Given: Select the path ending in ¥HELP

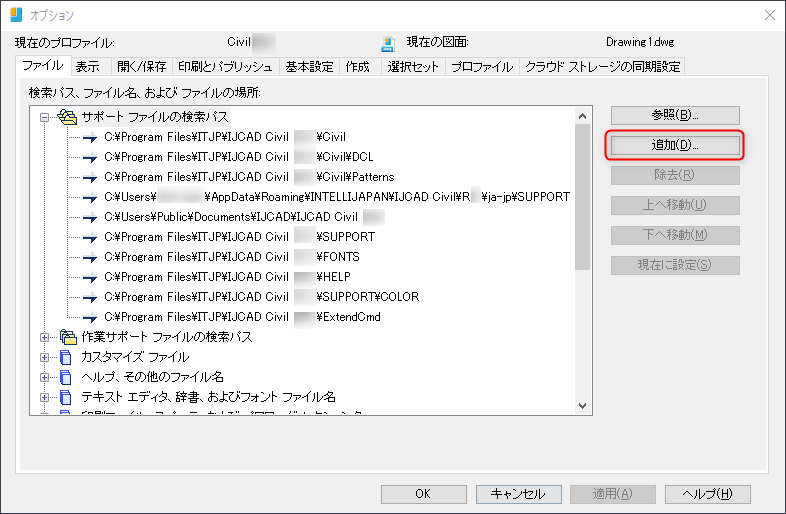Looking at the screenshot, I should tap(227, 277).
